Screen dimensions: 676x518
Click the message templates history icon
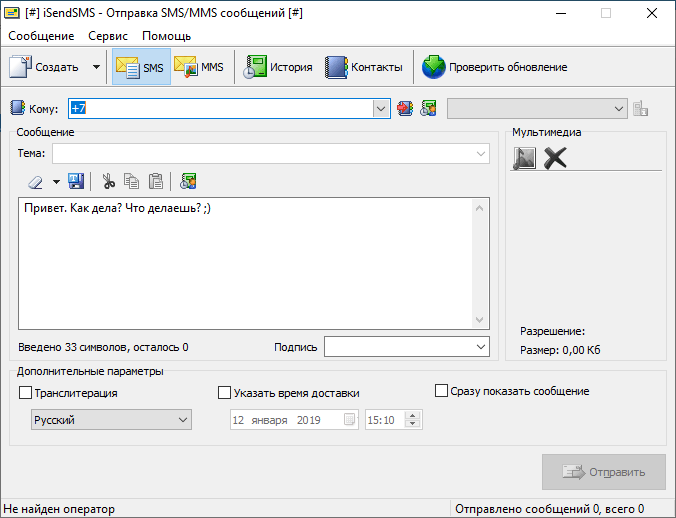click(x=188, y=181)
